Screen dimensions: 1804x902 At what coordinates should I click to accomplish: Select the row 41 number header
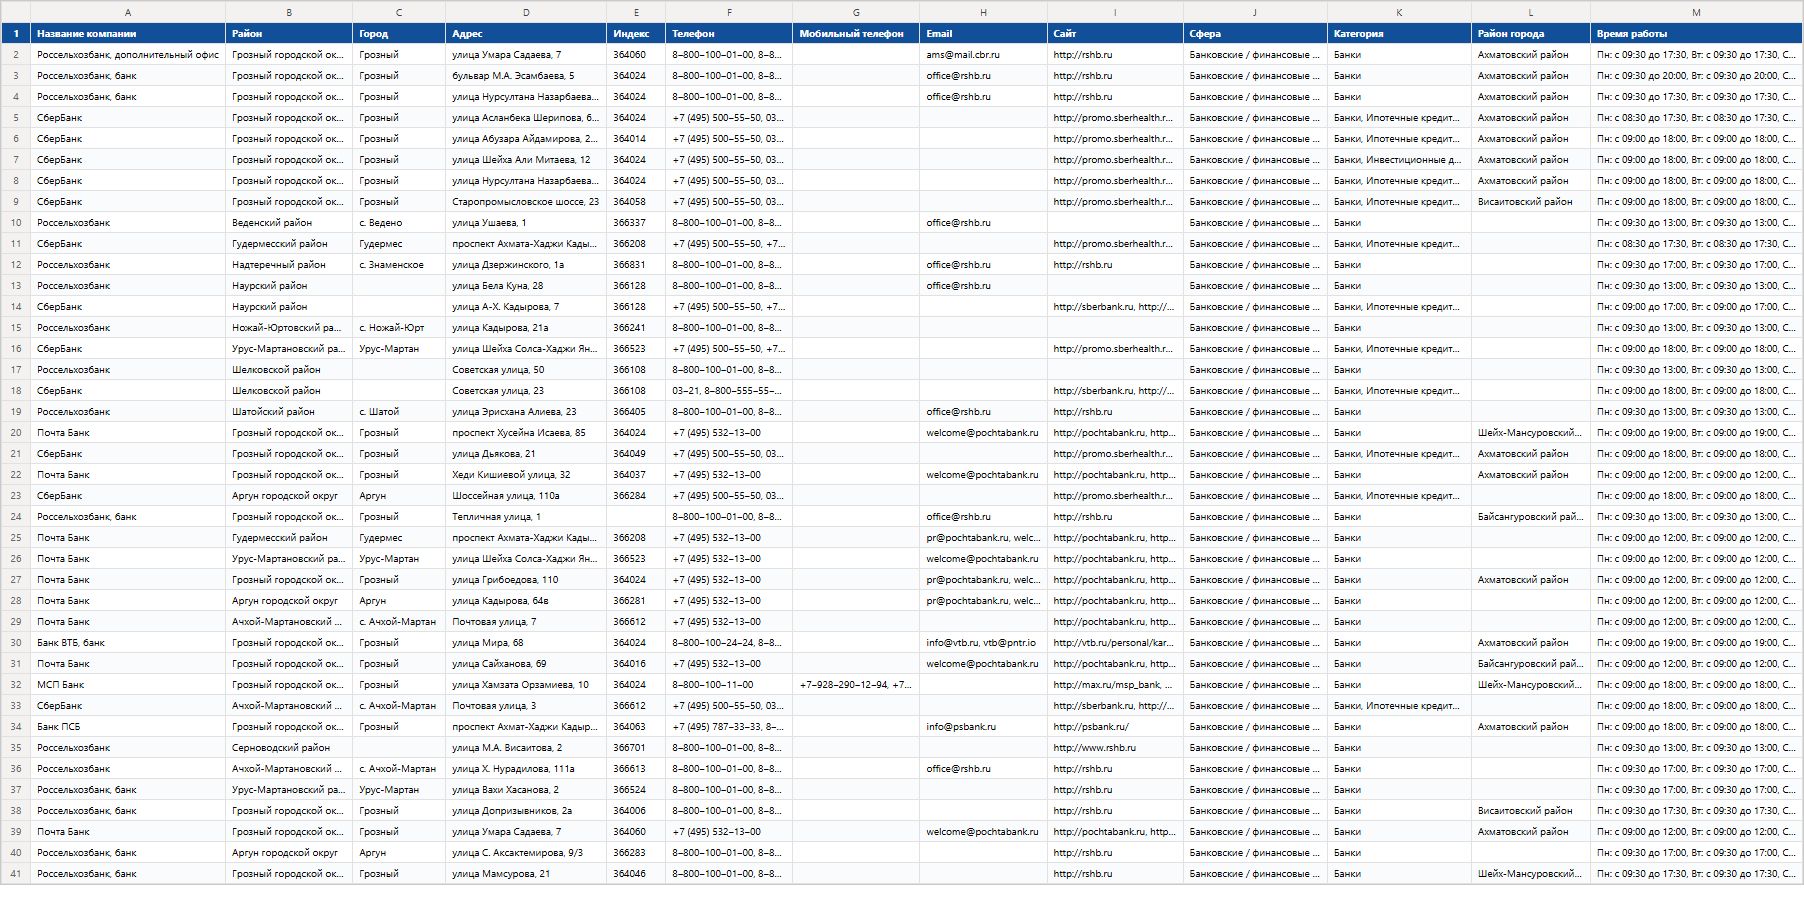16,874
